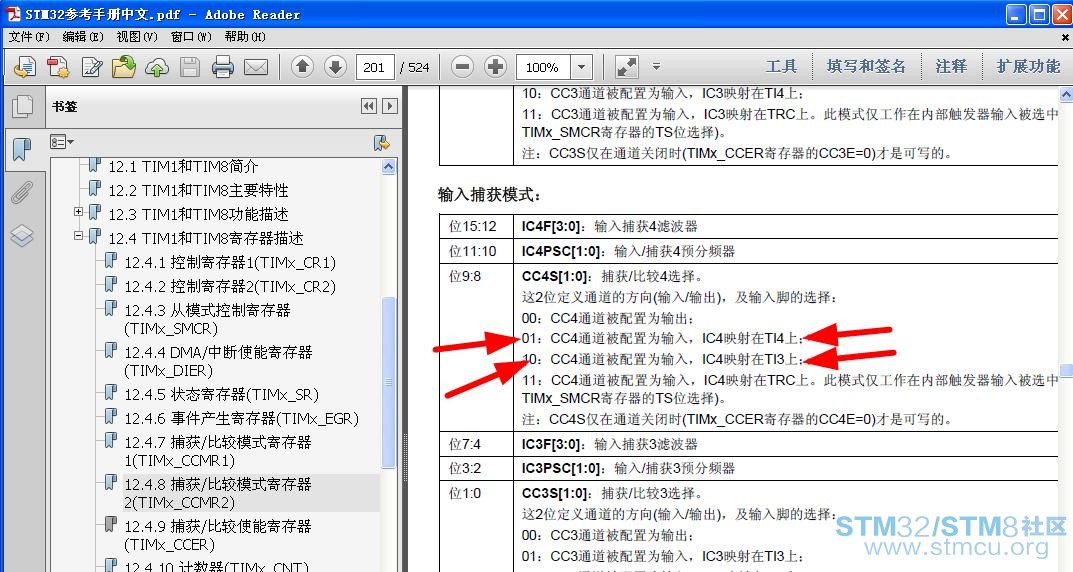Viewport: 1073px width, 572px height.
Task: Click the convert file to PDF online icon
Action: tap(25, 67)
